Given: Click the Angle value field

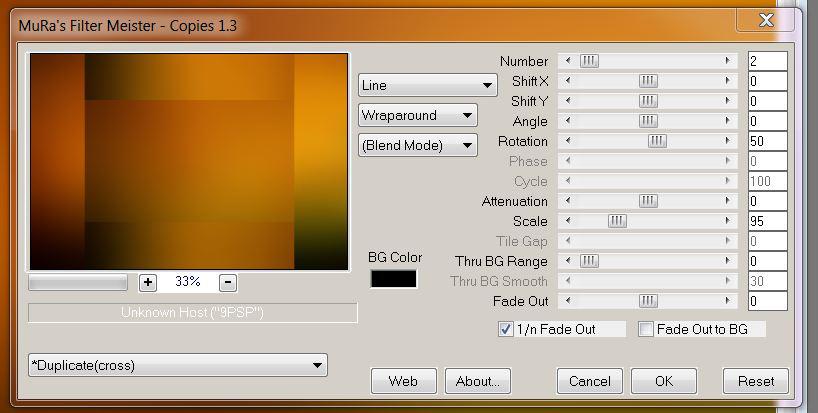Looking at the screenshot, I should tap(767, 121).
